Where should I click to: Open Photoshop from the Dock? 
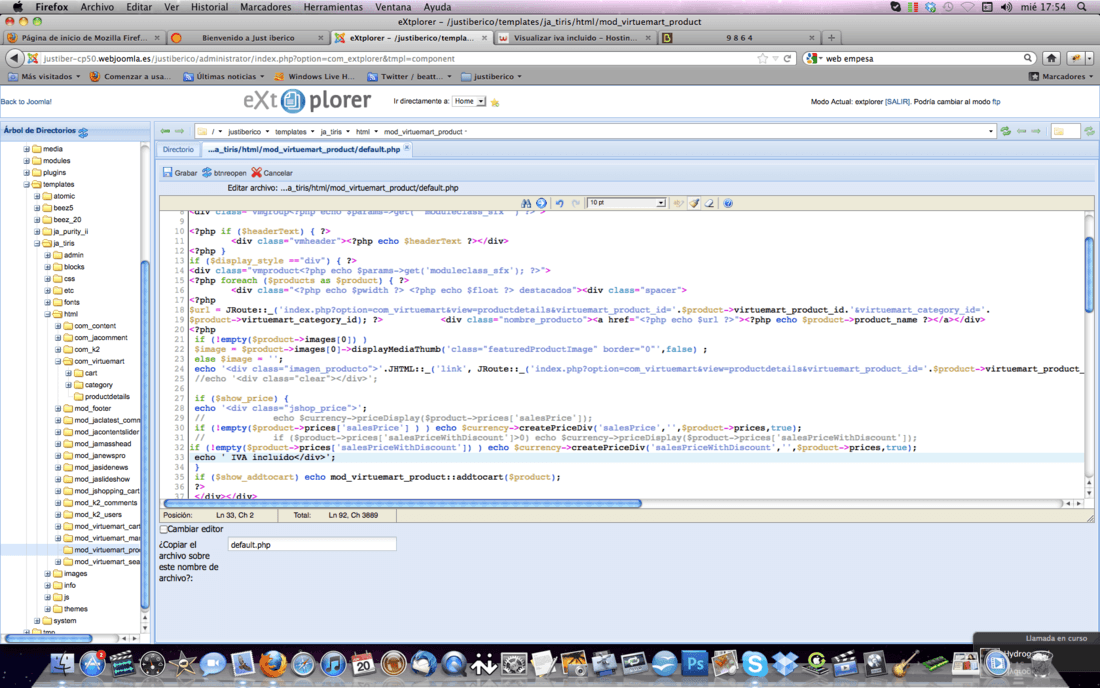point(695,663)
